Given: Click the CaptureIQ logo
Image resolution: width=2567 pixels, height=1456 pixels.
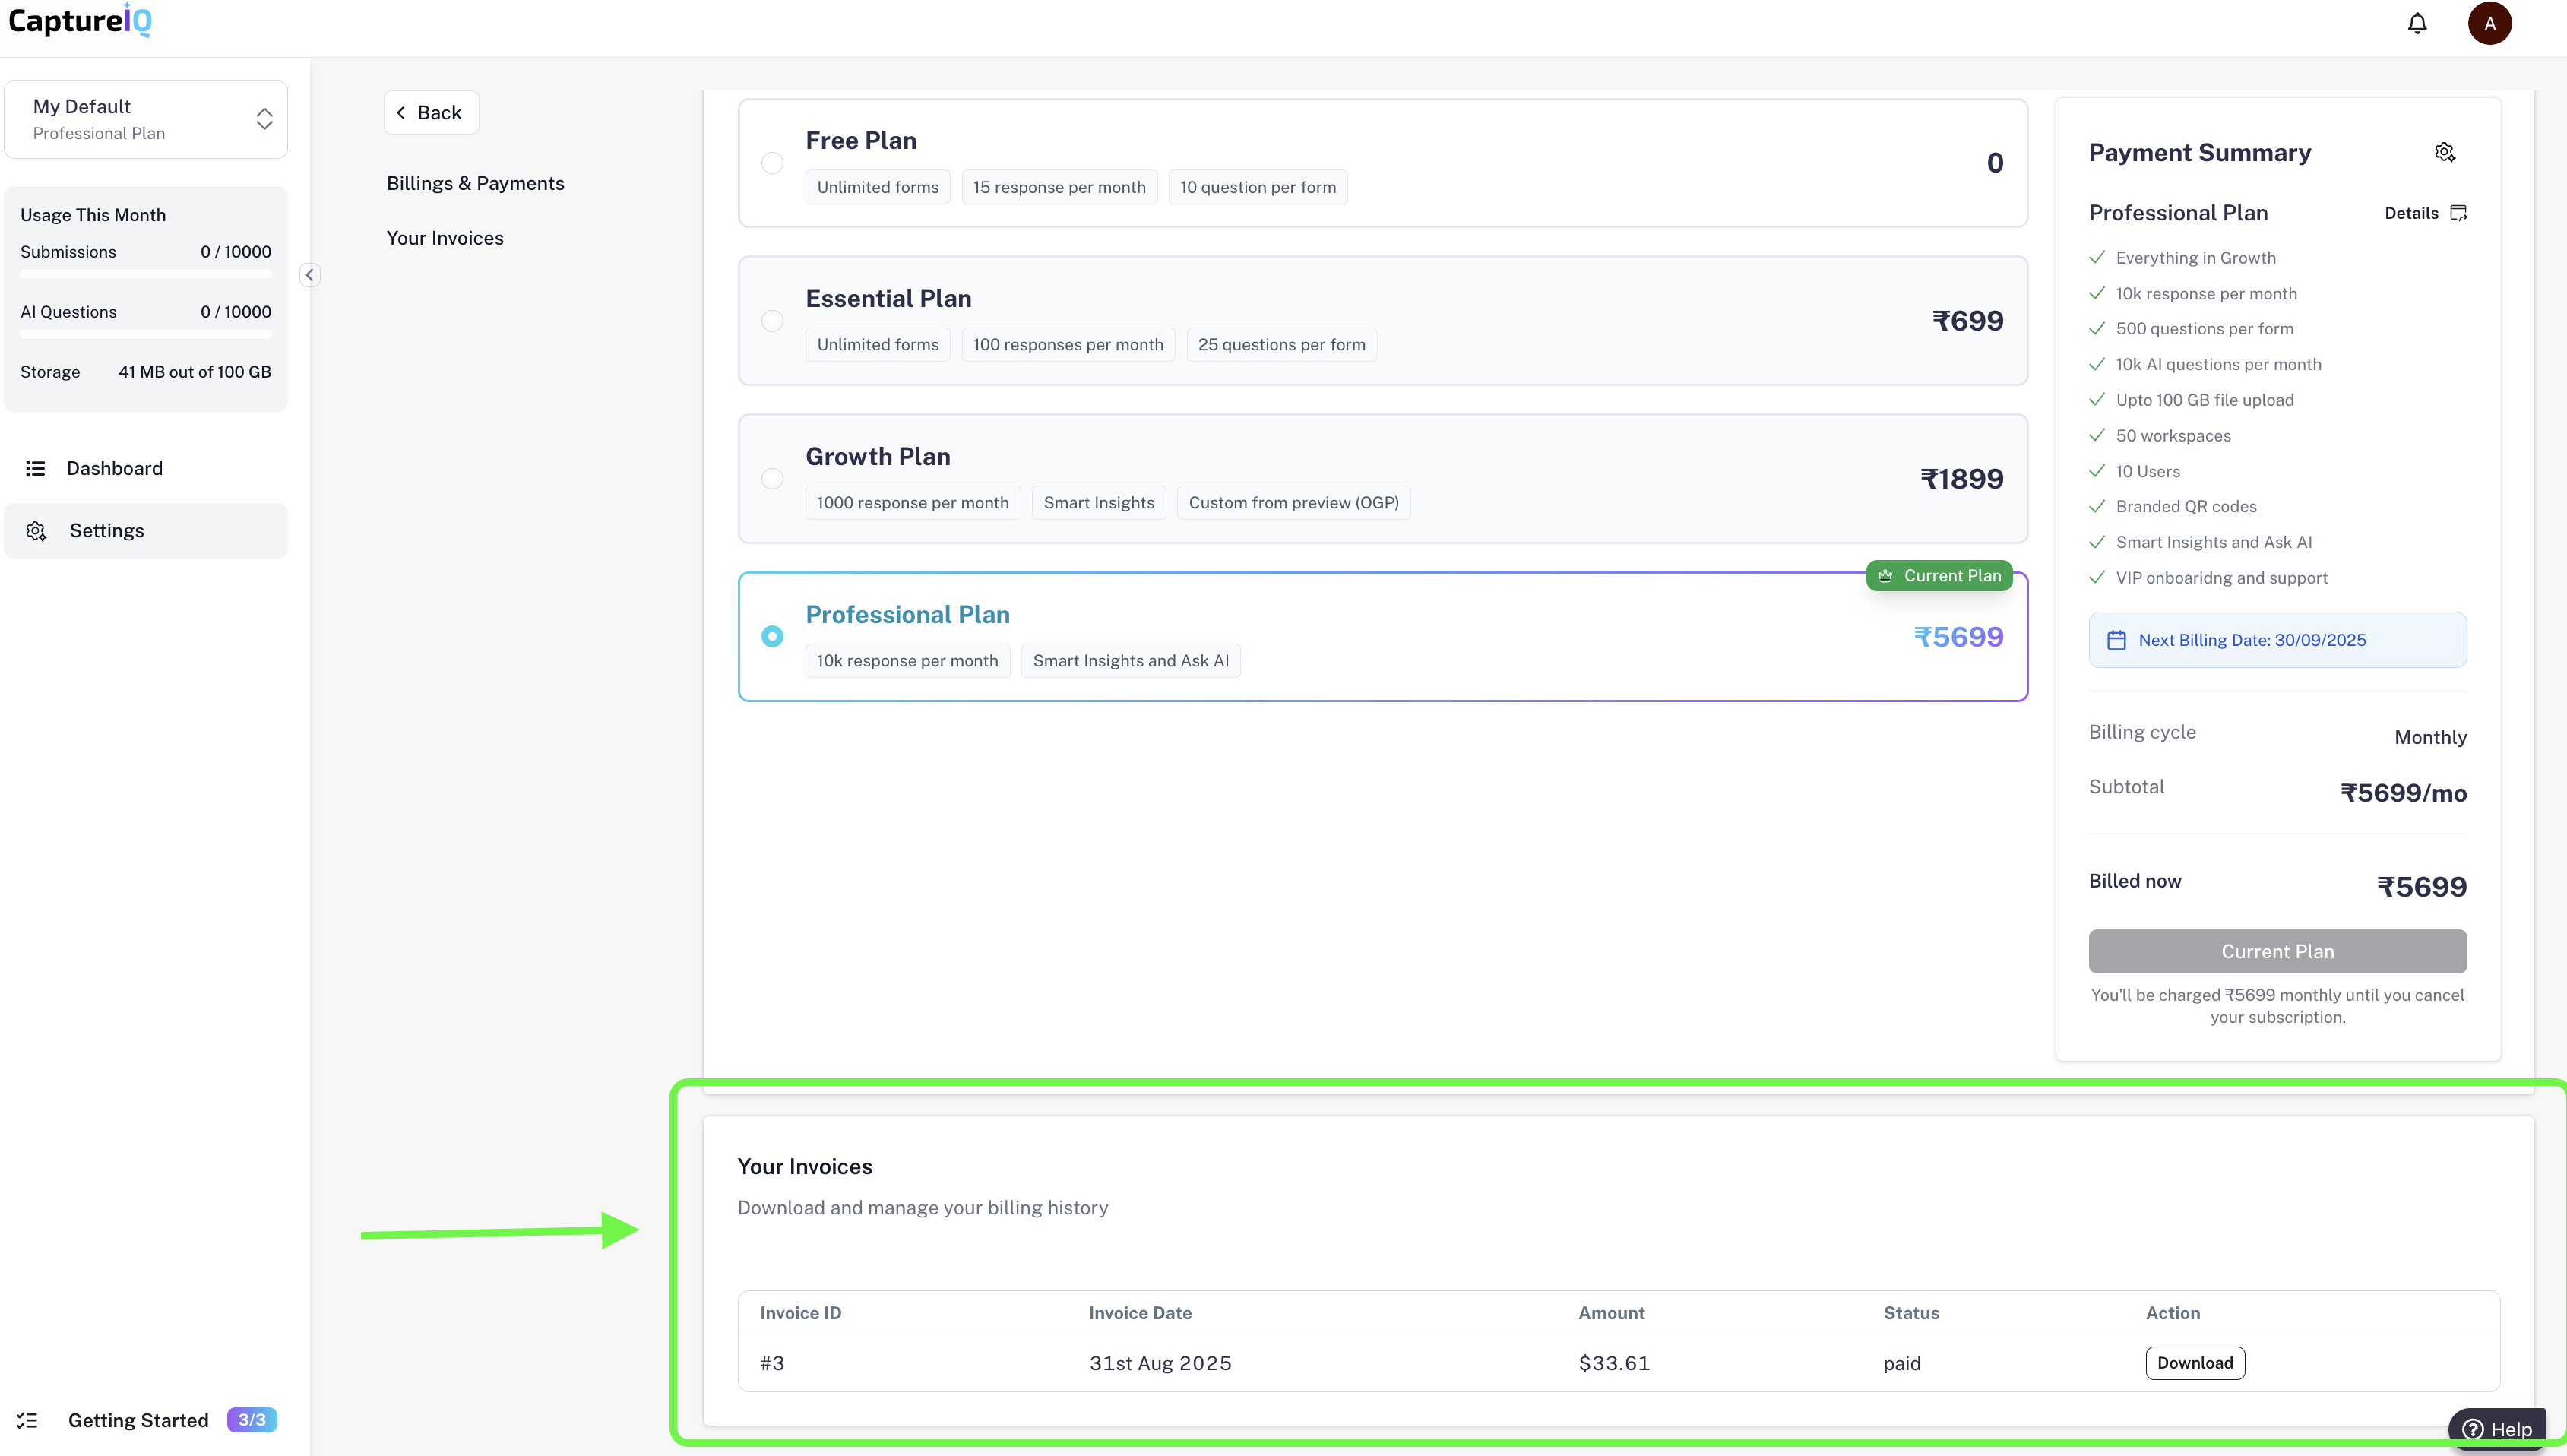Looking at the screenshot, I should (80, 21).
